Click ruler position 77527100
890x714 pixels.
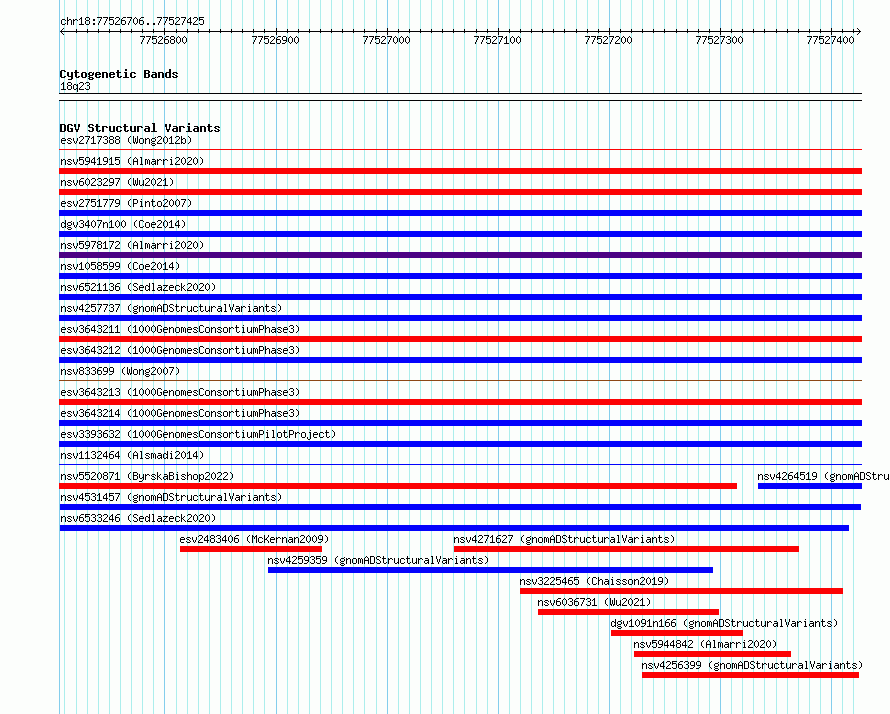pyautogui.click(x=497, y=40)
